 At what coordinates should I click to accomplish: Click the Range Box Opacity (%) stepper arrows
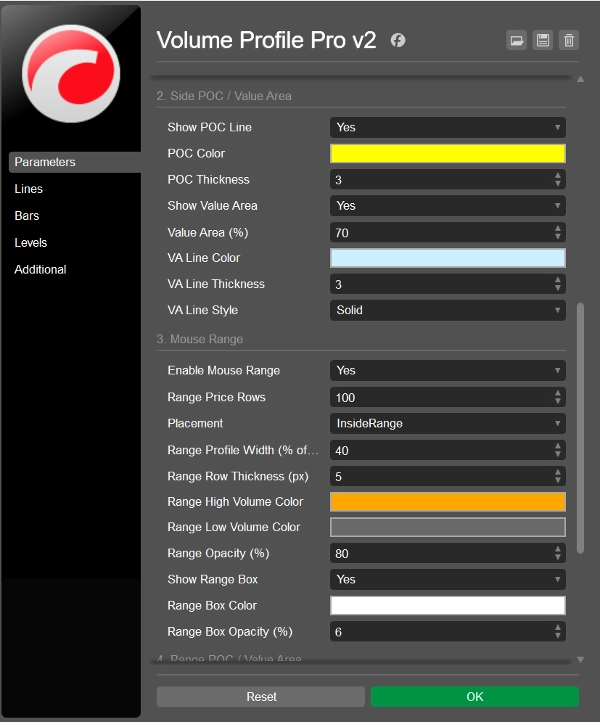point(558,632)
